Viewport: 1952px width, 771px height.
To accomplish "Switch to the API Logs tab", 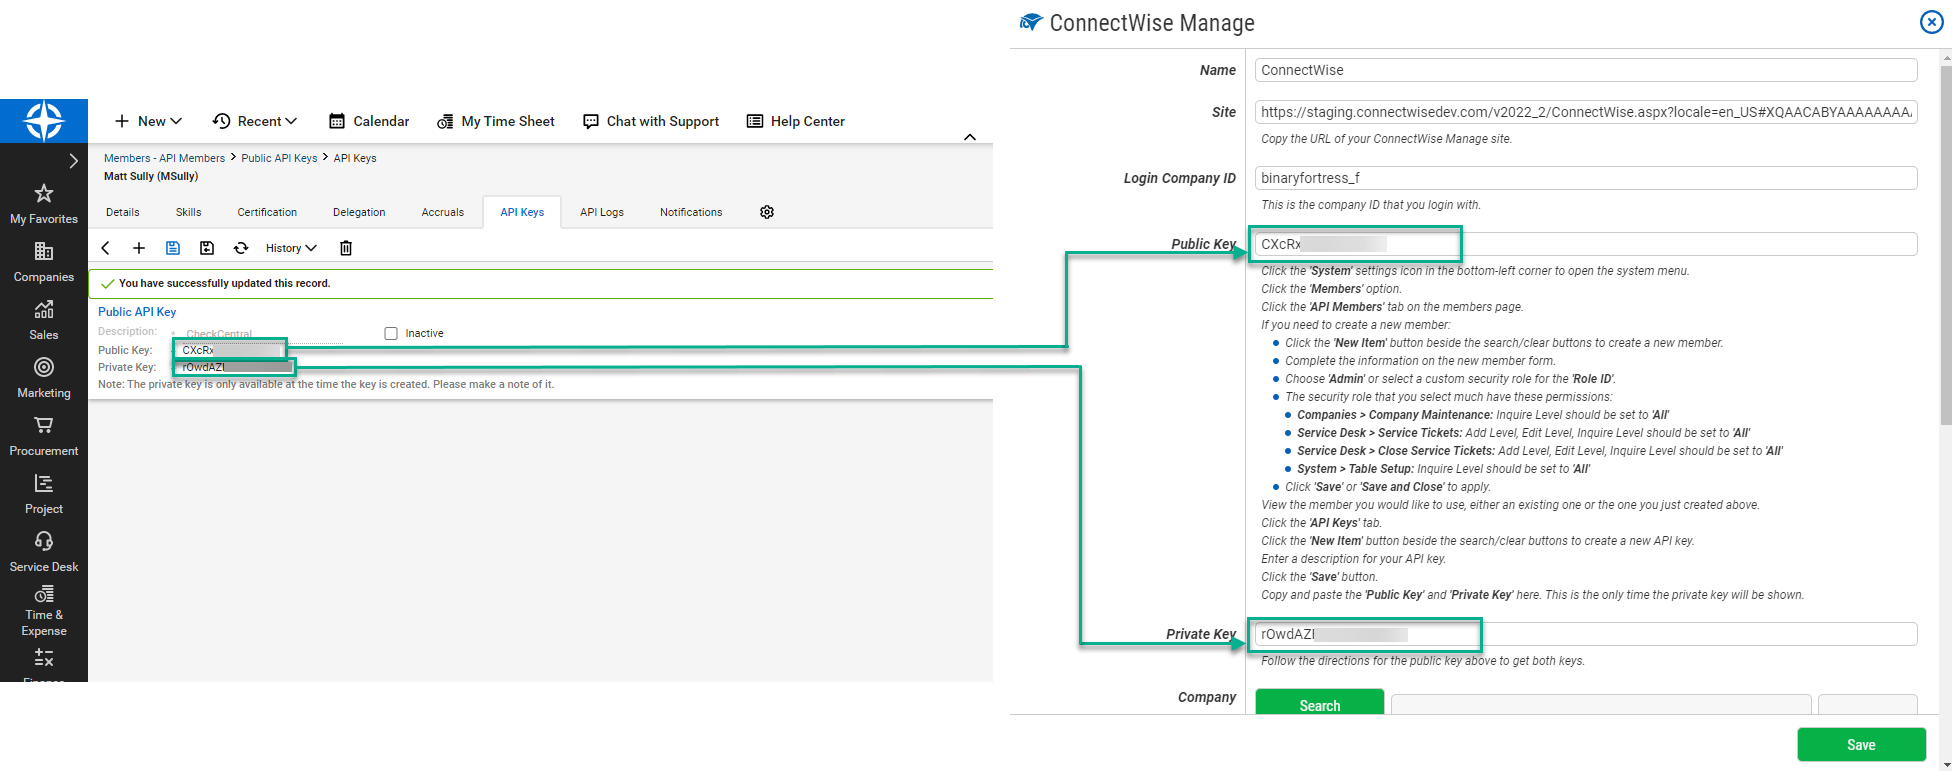I will 602,212.
